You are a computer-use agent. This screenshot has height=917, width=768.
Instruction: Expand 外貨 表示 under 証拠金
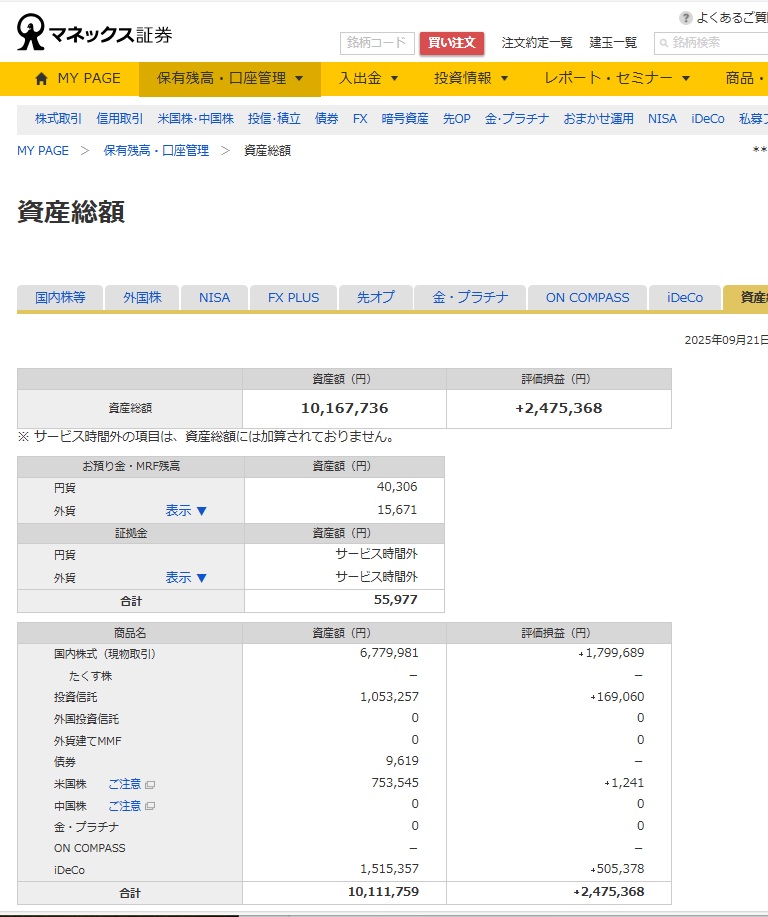click(x=186, y=577)
